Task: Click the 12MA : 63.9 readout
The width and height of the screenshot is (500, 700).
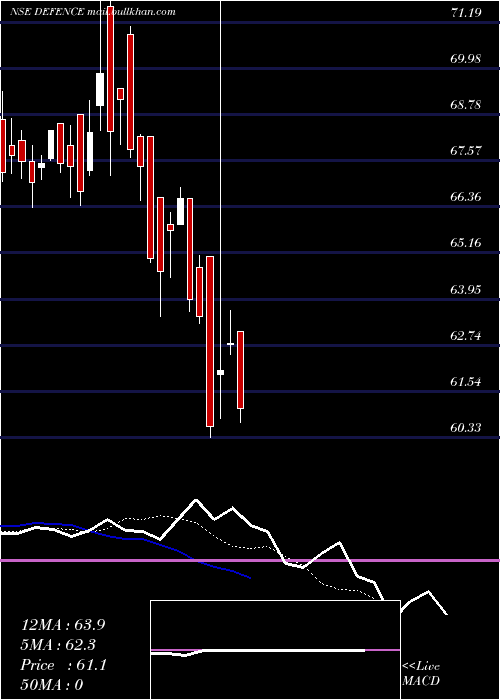Action: [x=63, y=625]
